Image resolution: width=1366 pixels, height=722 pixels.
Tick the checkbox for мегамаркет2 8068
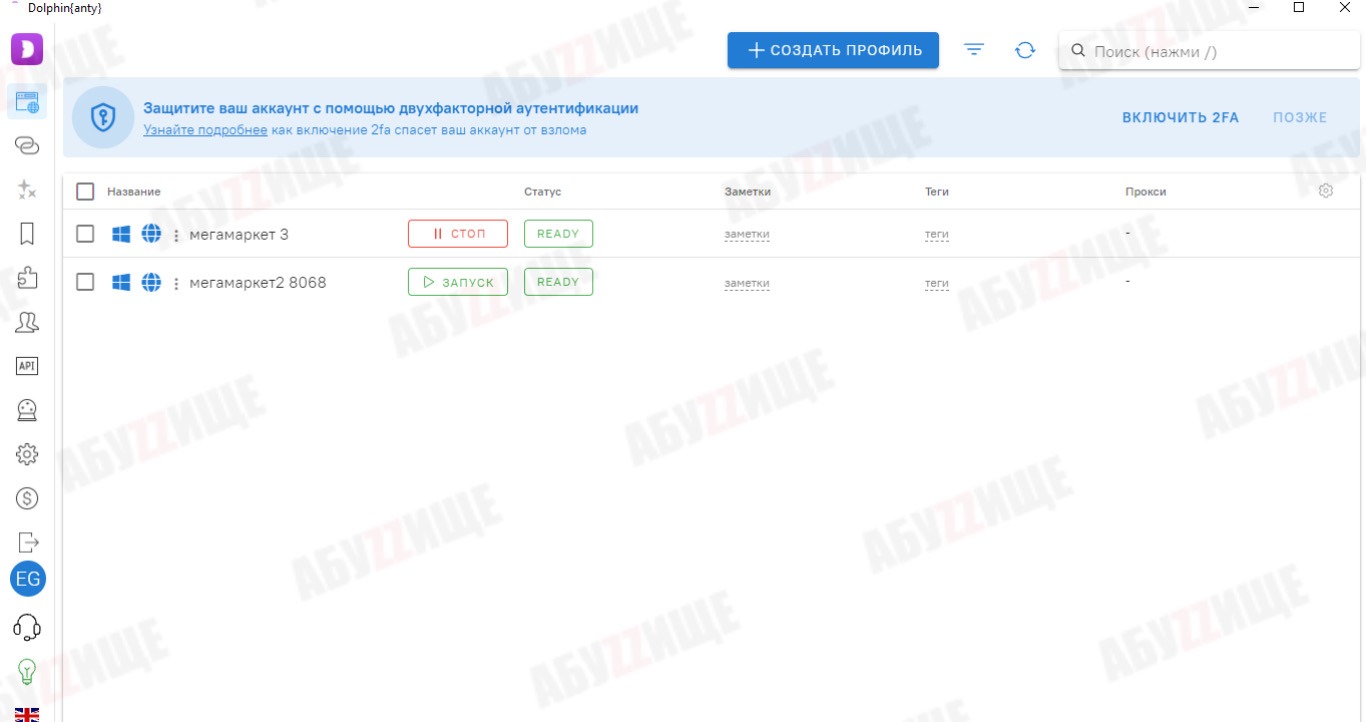pyautogui.click(x=85, y=282)
